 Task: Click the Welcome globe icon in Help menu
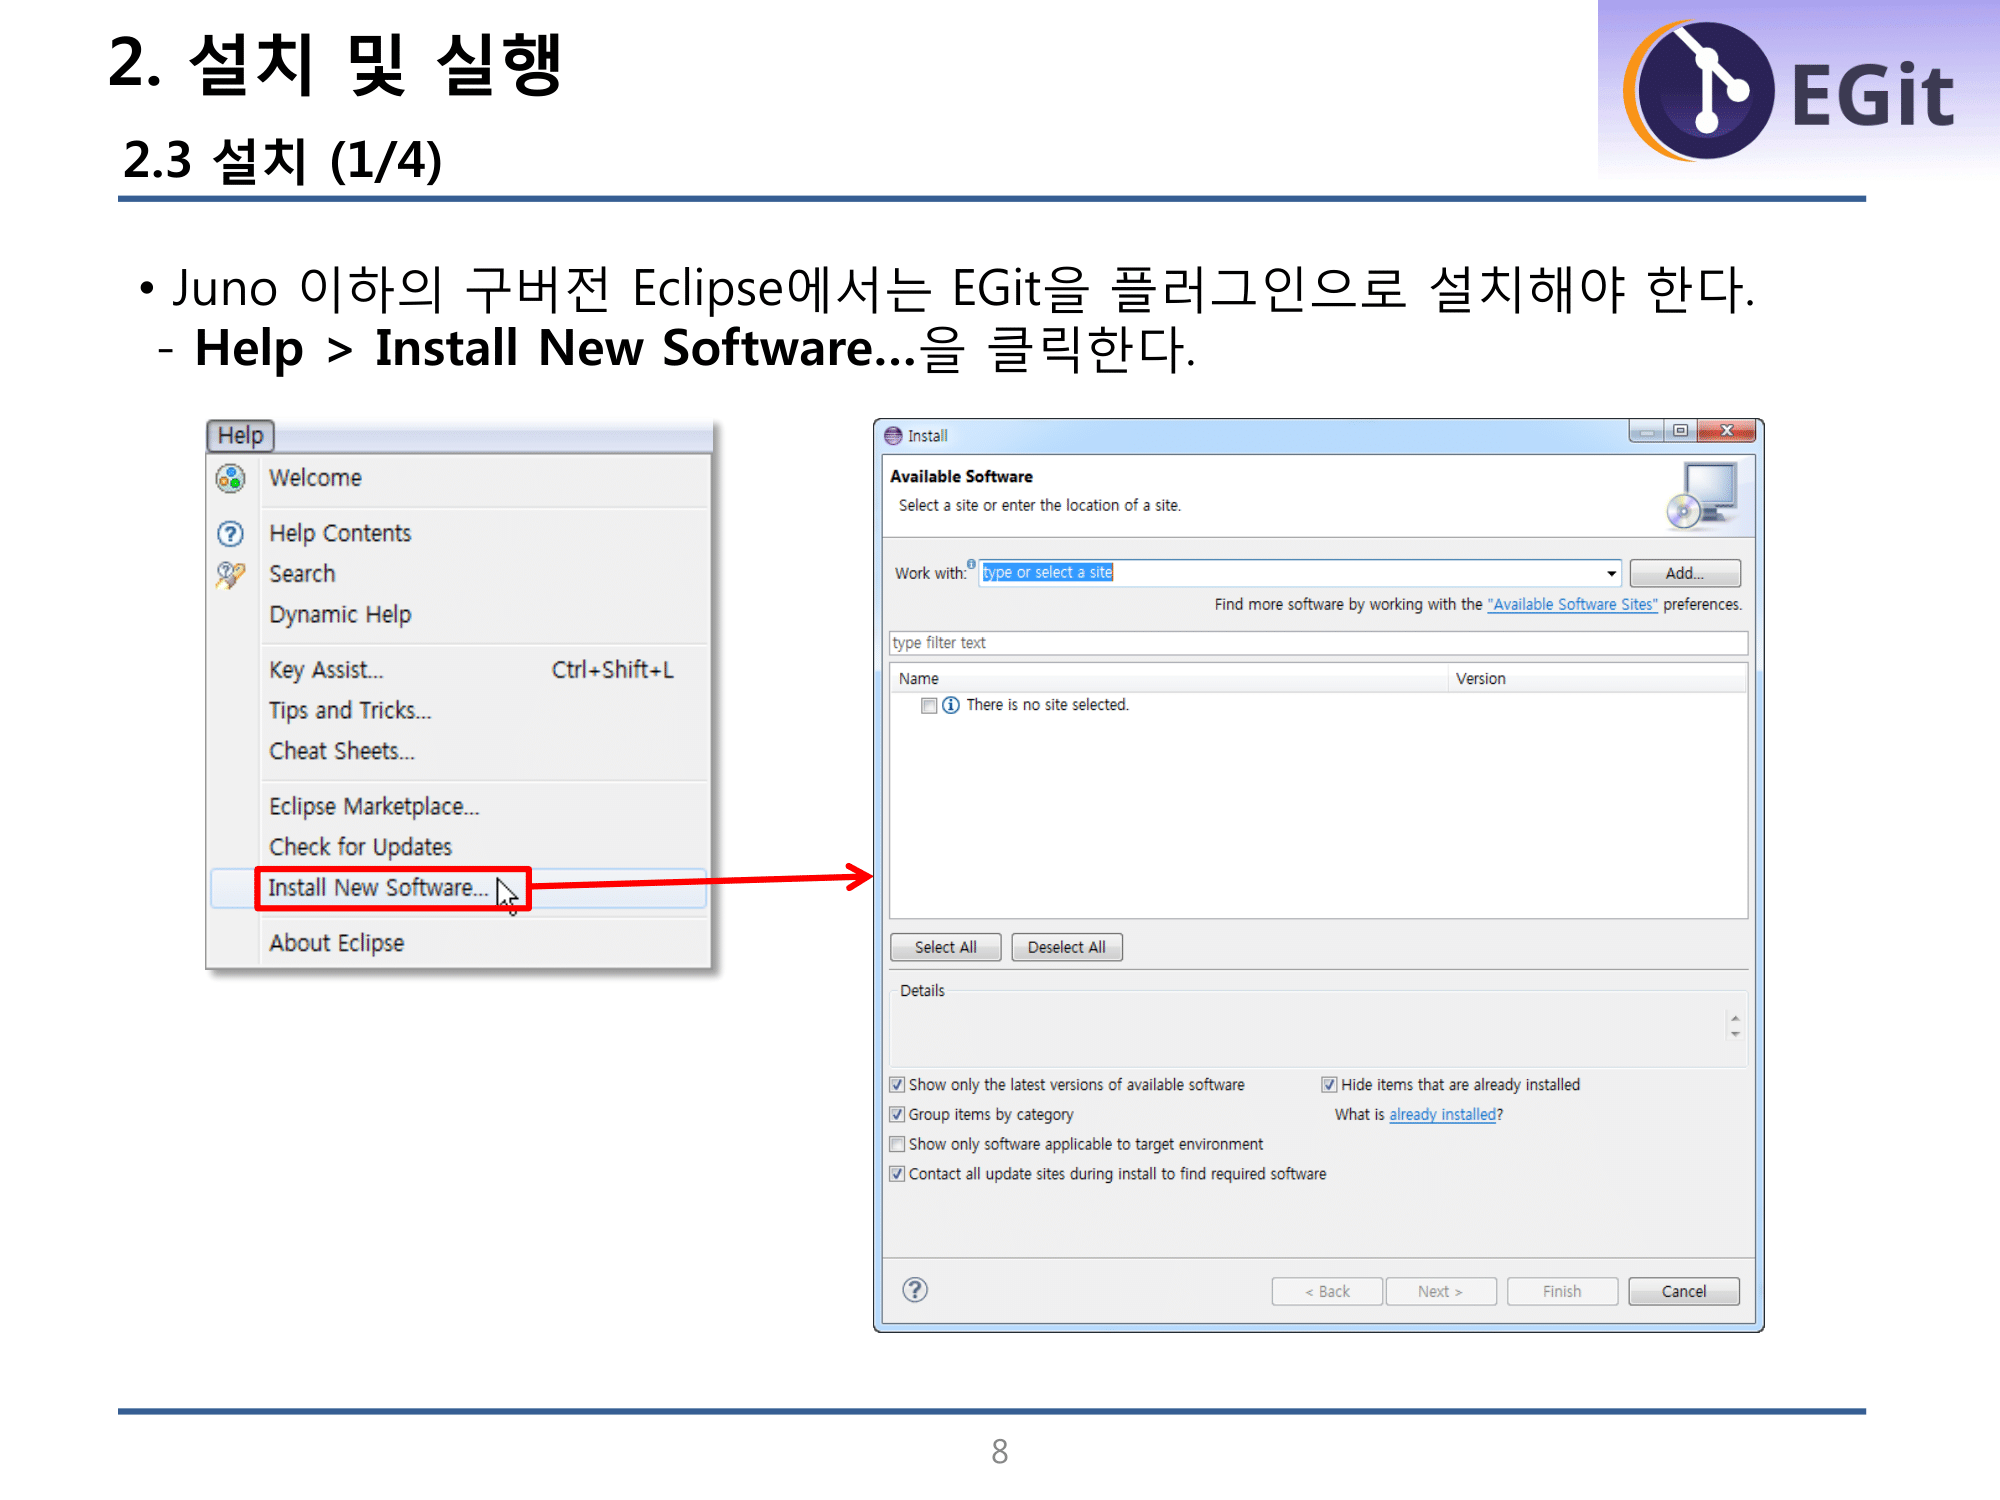[x=230, y=478]
